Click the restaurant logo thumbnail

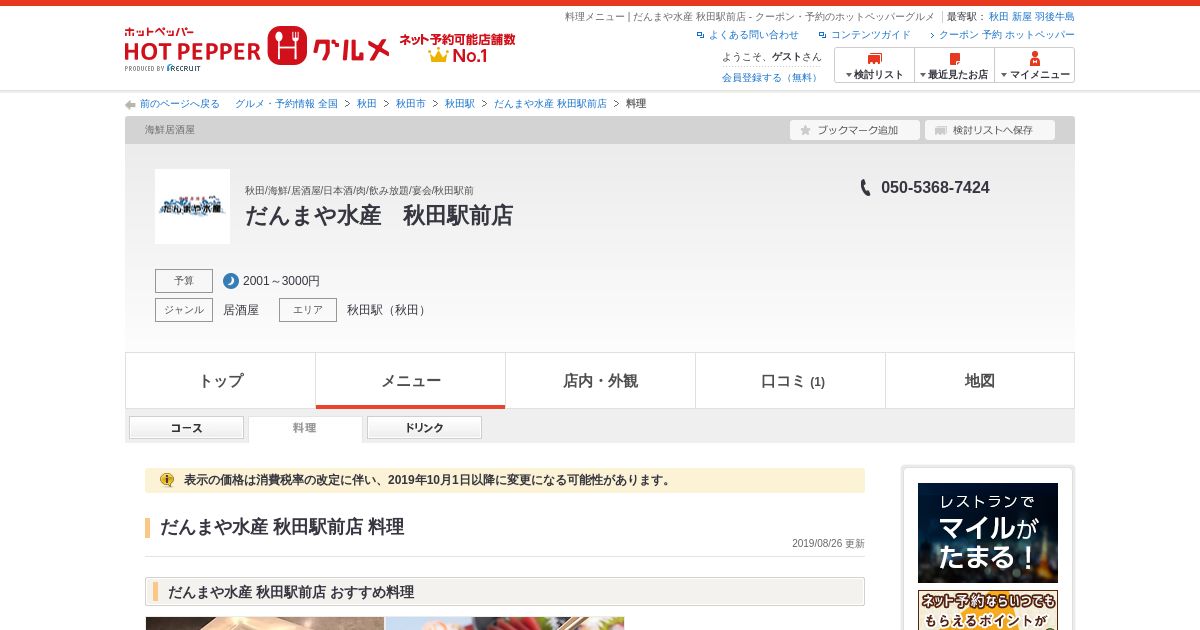click(192, 206)
